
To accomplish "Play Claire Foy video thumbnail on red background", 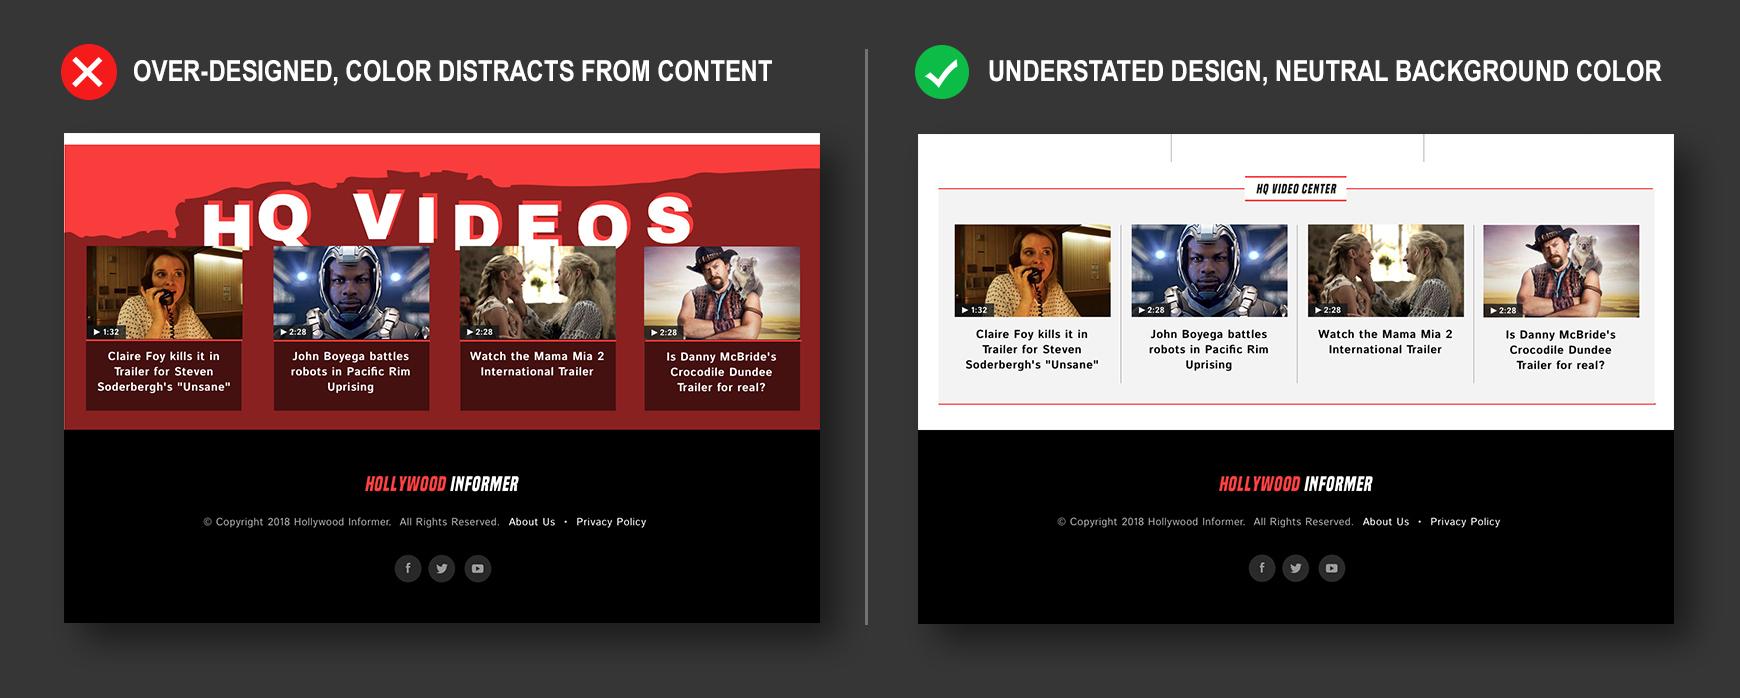I will click(x=164, y=293).
